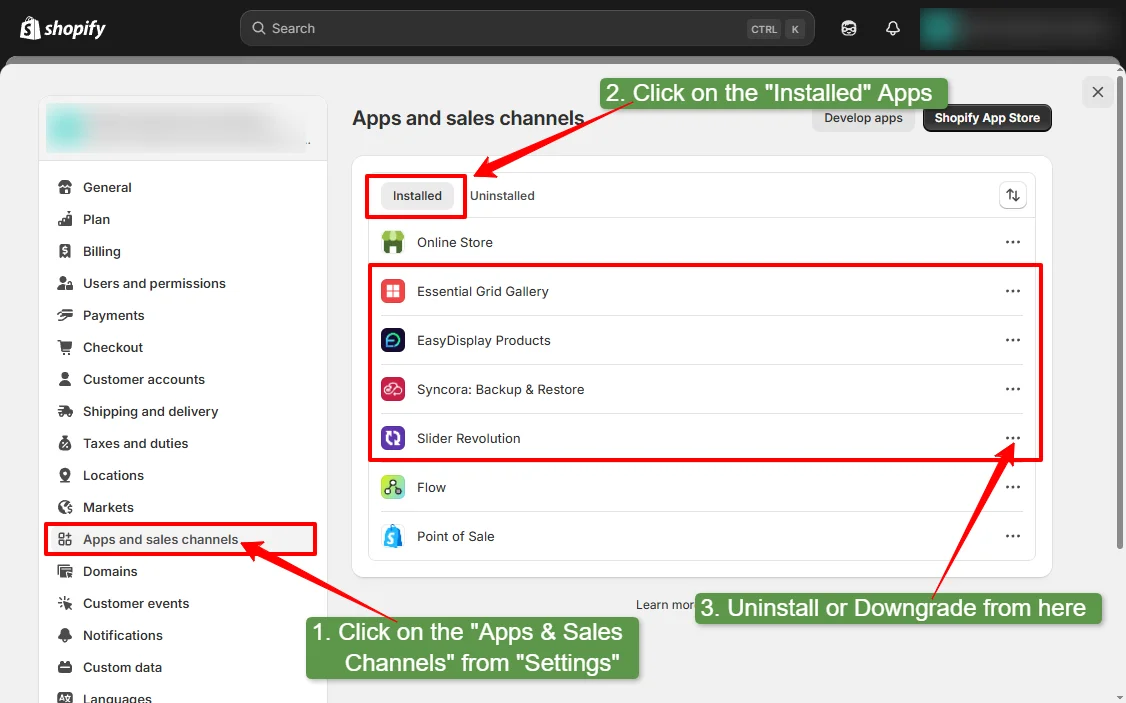Viewport: 1126px width, 703px height.
Task: Click the Customer events cursor icon
Action: point(65,603)
